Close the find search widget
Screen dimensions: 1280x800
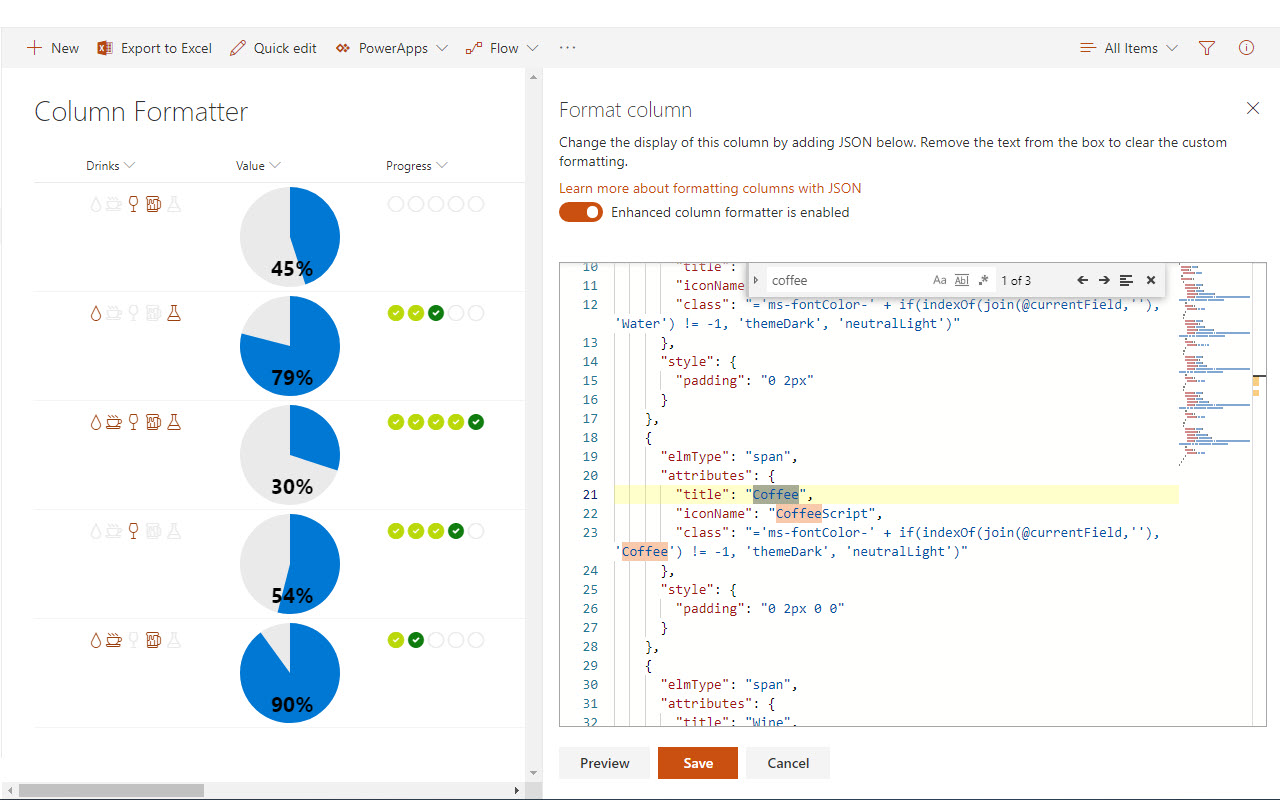coord(1151,280)
